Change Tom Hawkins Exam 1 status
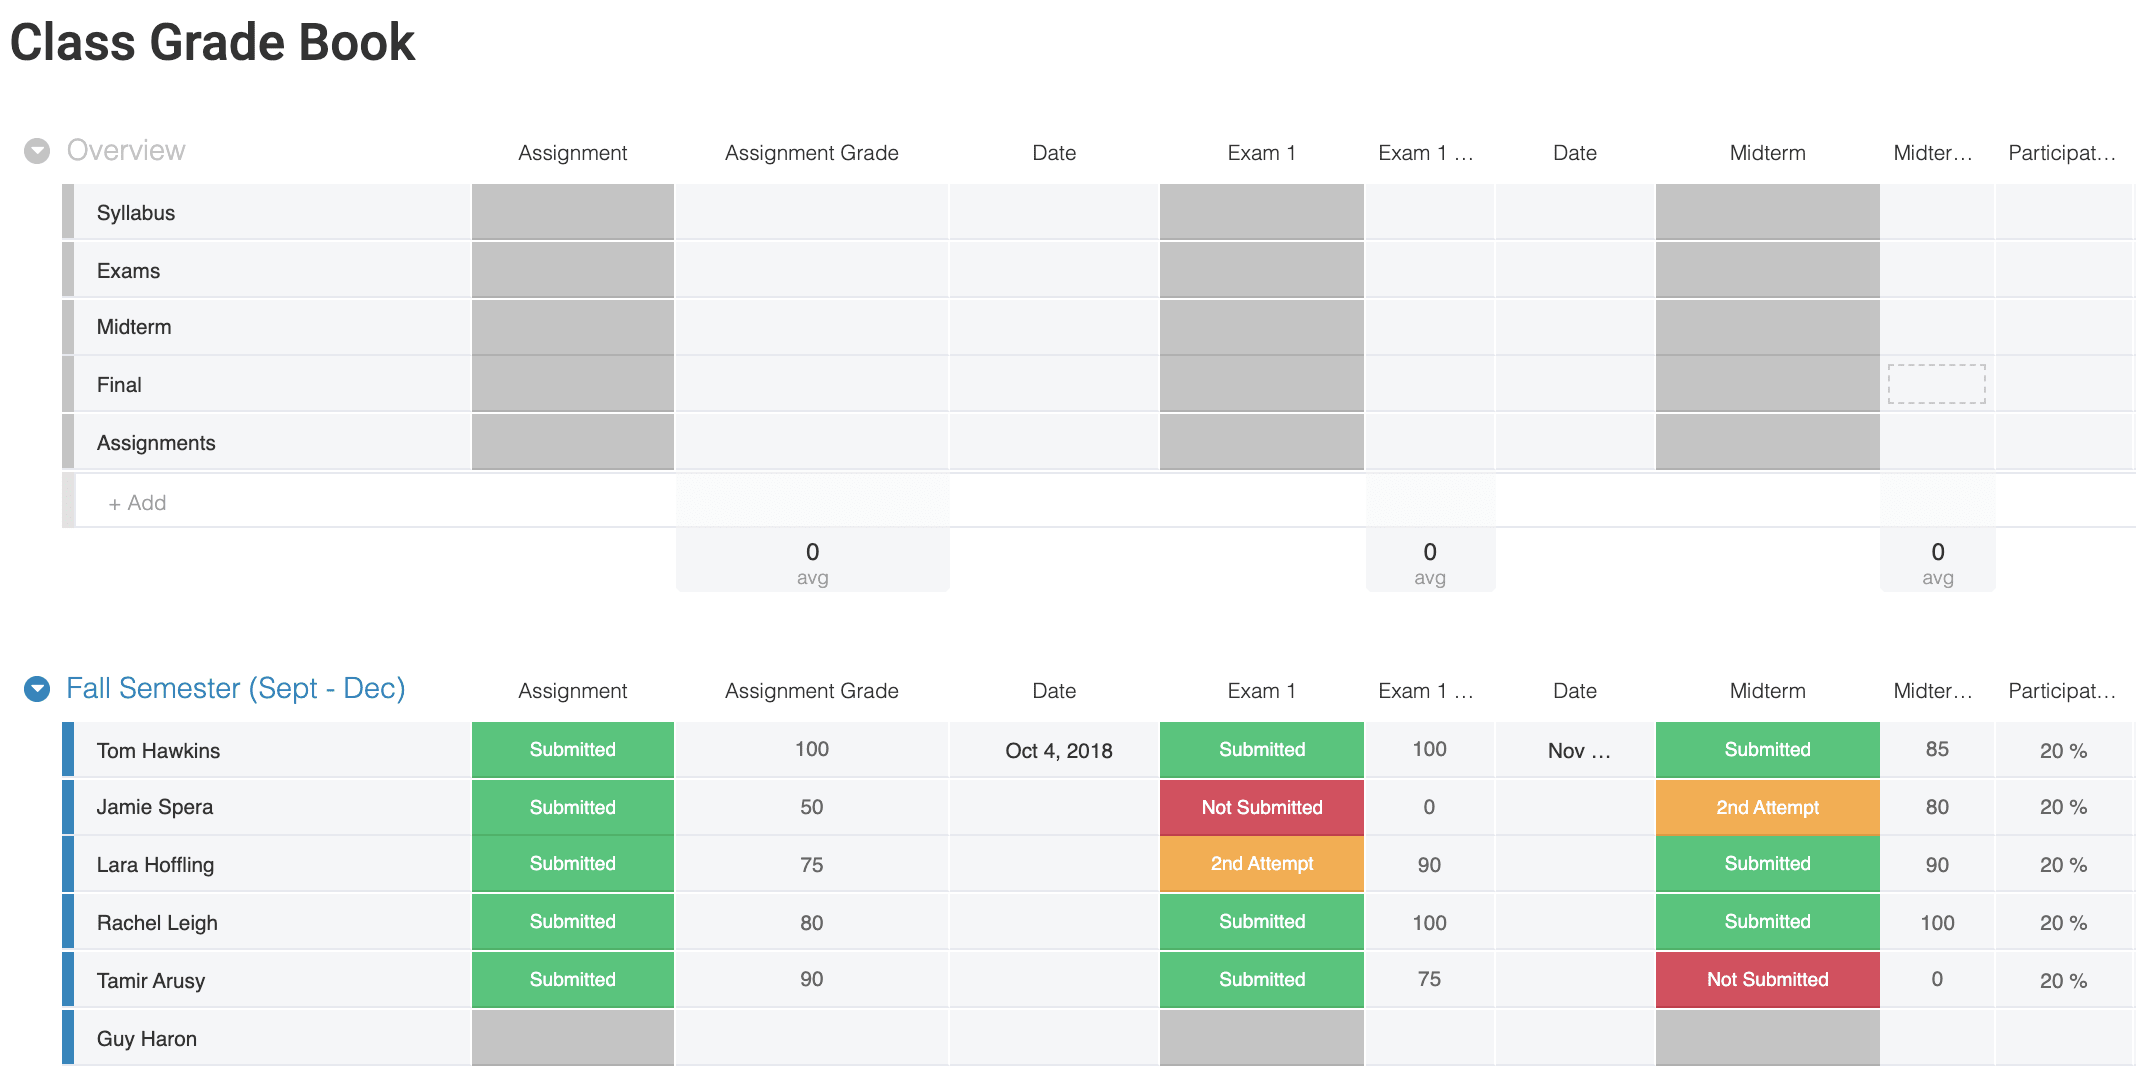Viewport: 2144px width, 1066px height. [x=1262, y=750]
